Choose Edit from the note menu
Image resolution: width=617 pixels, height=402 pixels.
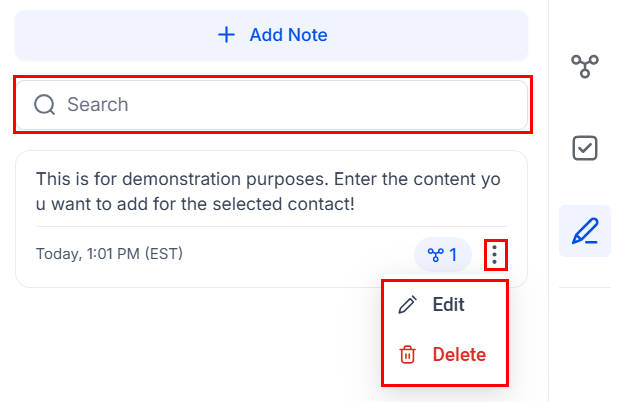click(446, 305)
